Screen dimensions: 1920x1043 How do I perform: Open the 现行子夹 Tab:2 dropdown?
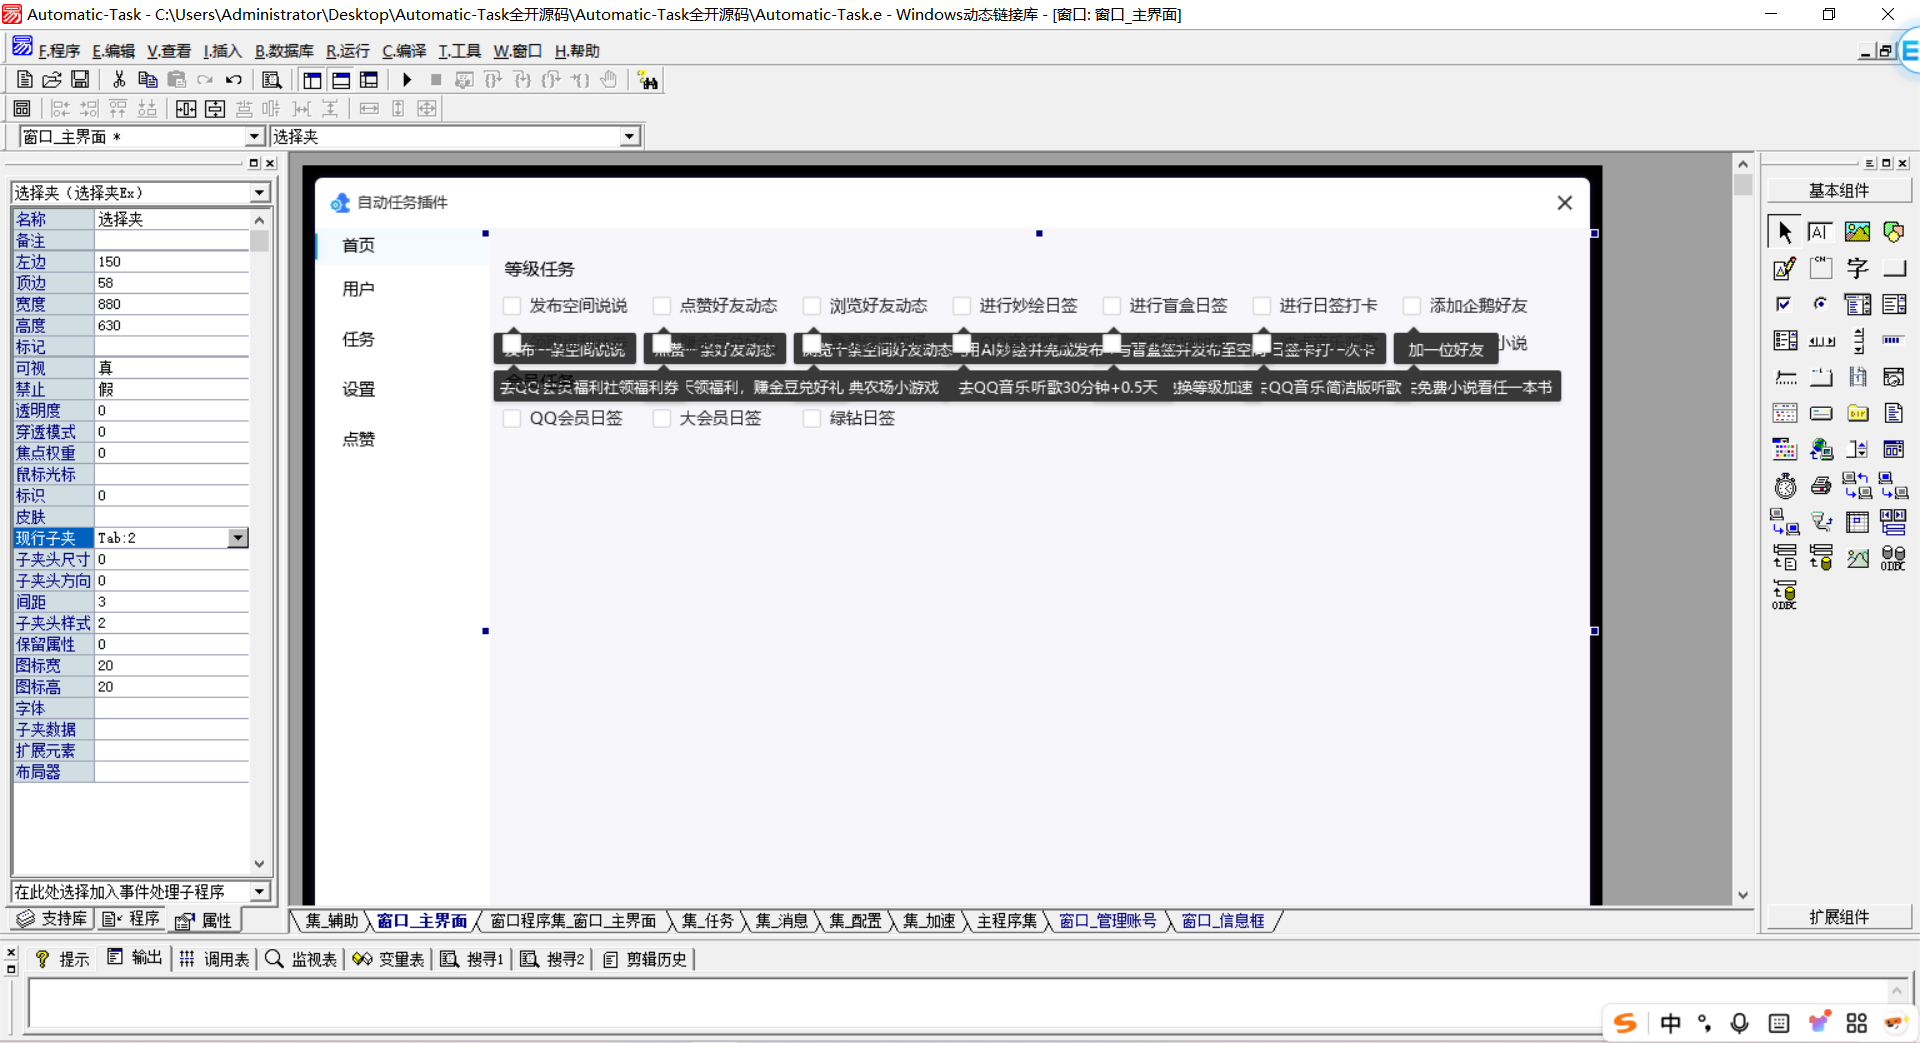(238, 538)
